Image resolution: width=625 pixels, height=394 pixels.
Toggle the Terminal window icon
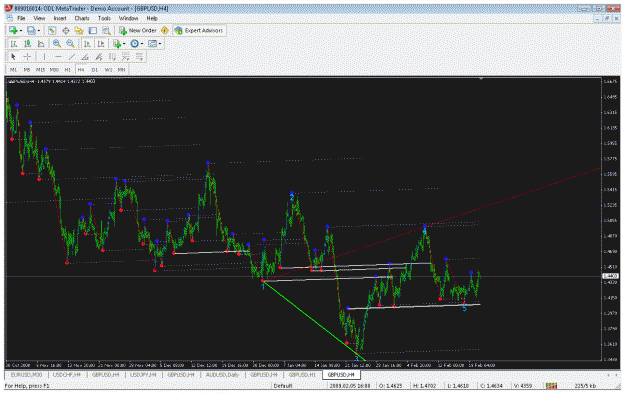tap(92, 30)
